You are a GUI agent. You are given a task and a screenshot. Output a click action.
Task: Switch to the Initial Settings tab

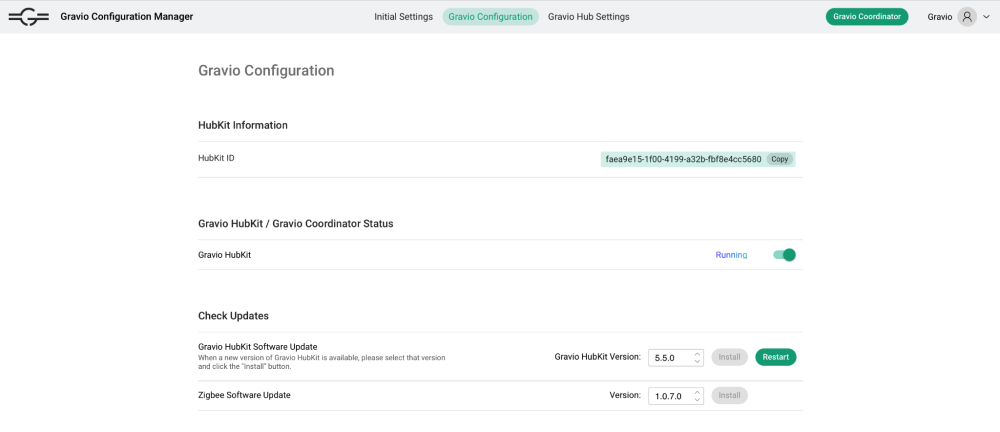403,17
